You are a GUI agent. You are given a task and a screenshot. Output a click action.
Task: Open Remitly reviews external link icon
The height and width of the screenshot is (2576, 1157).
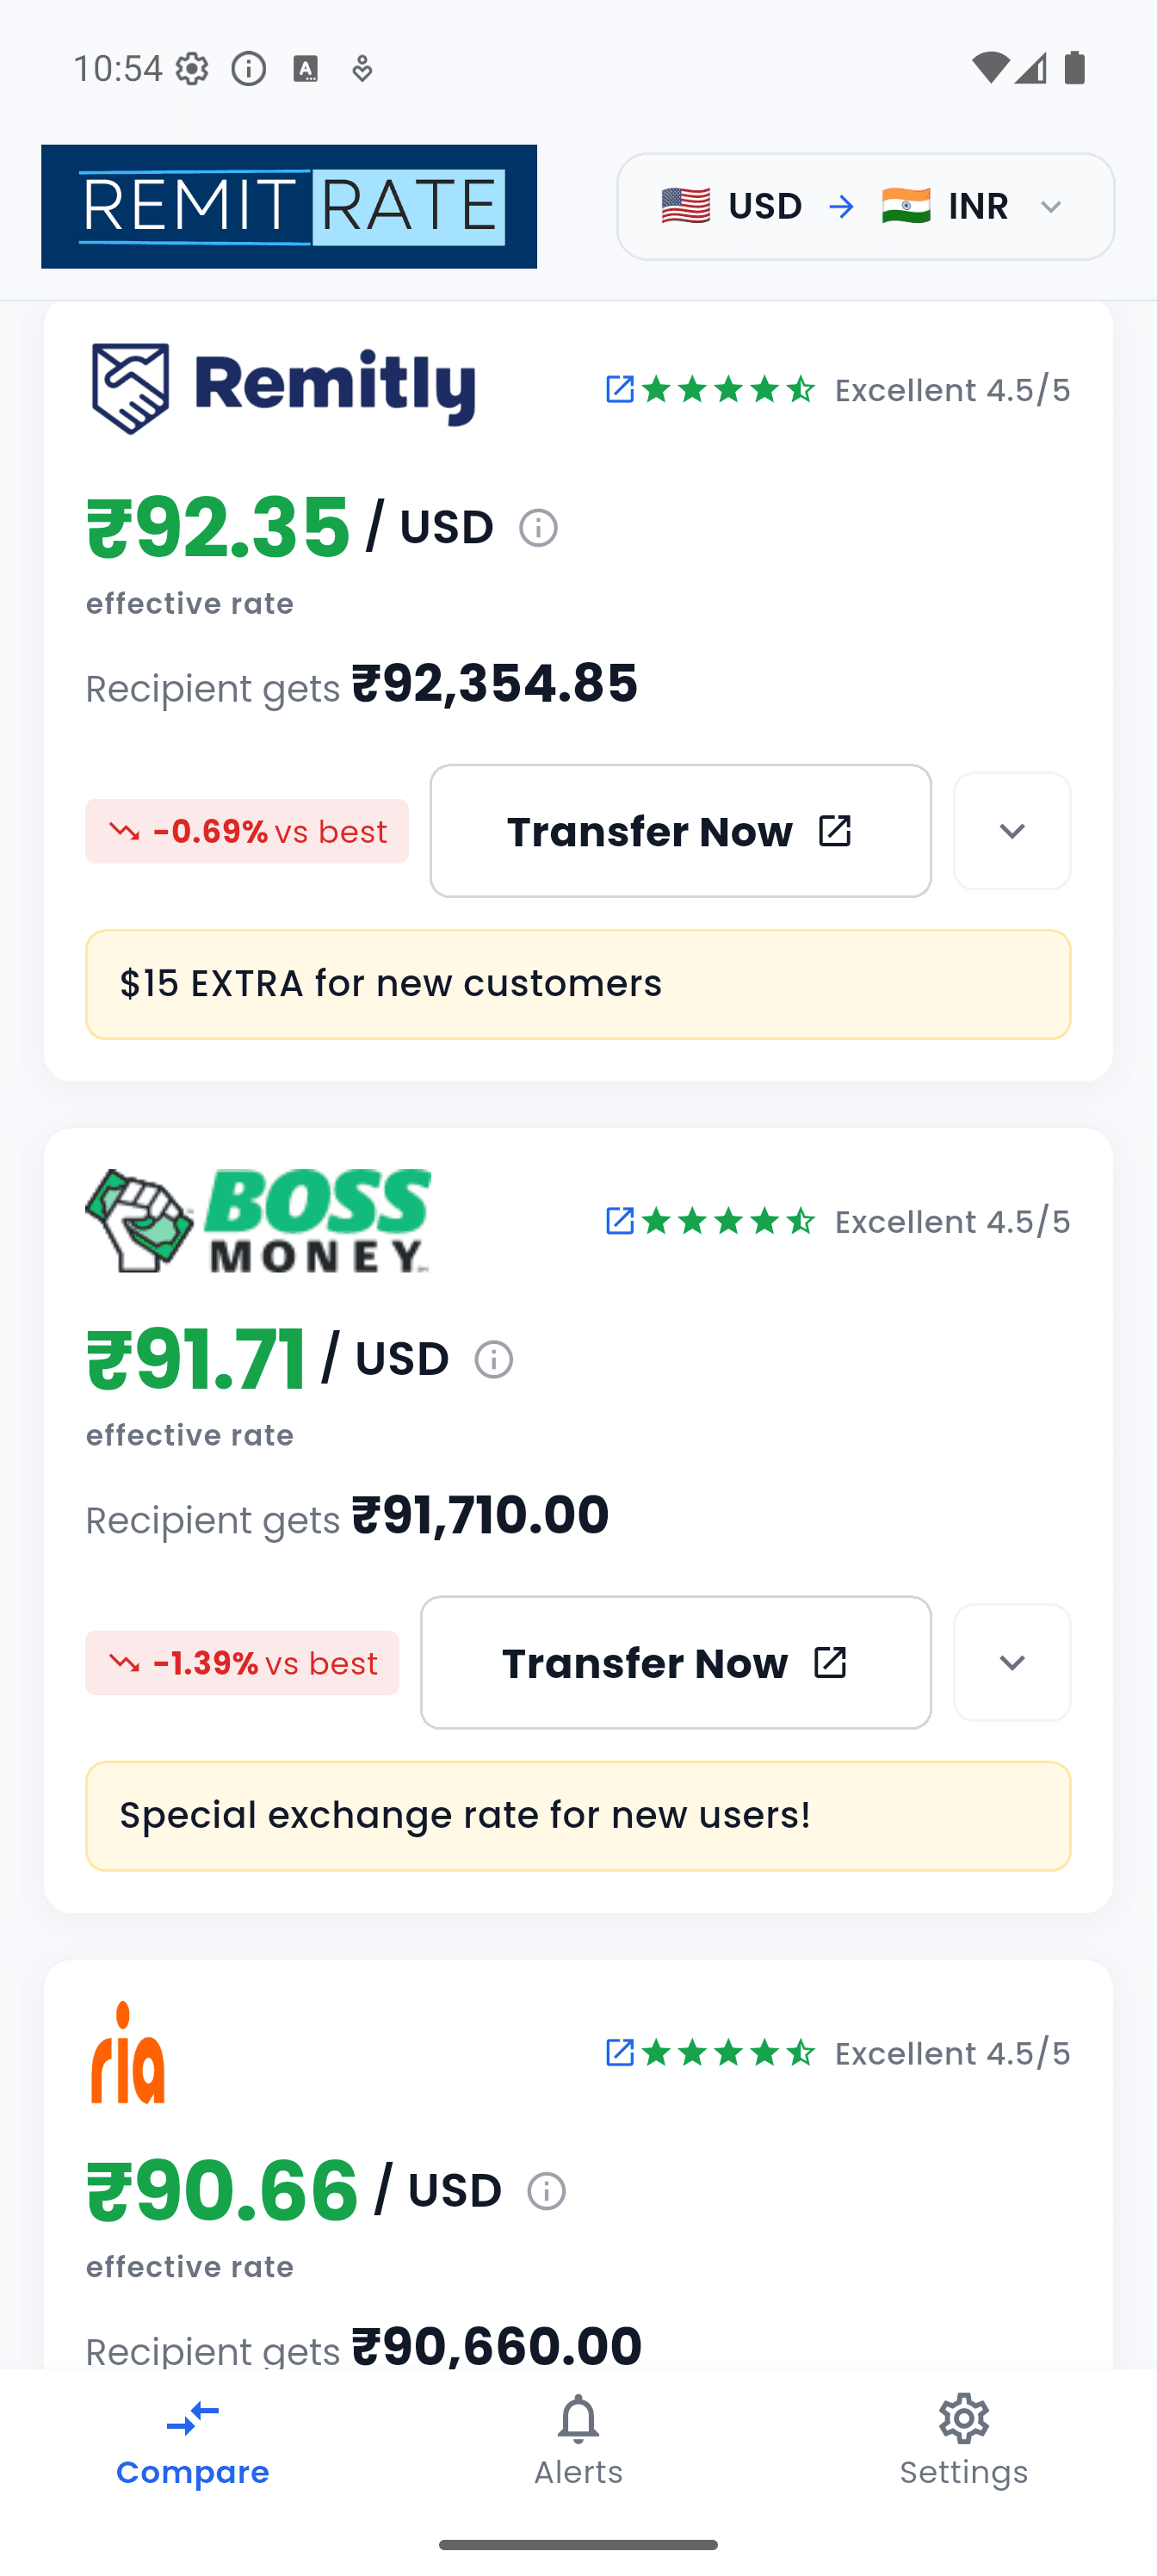tap(620, 389)
